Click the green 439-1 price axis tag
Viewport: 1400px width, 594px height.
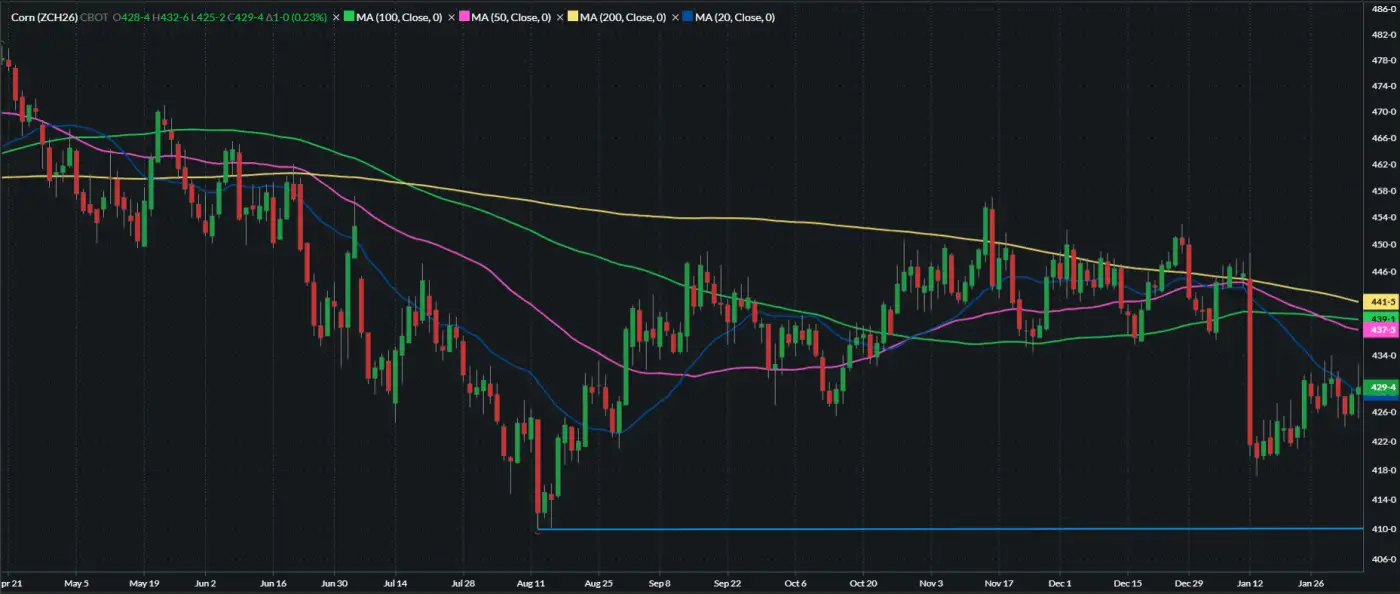[1380, 318]
